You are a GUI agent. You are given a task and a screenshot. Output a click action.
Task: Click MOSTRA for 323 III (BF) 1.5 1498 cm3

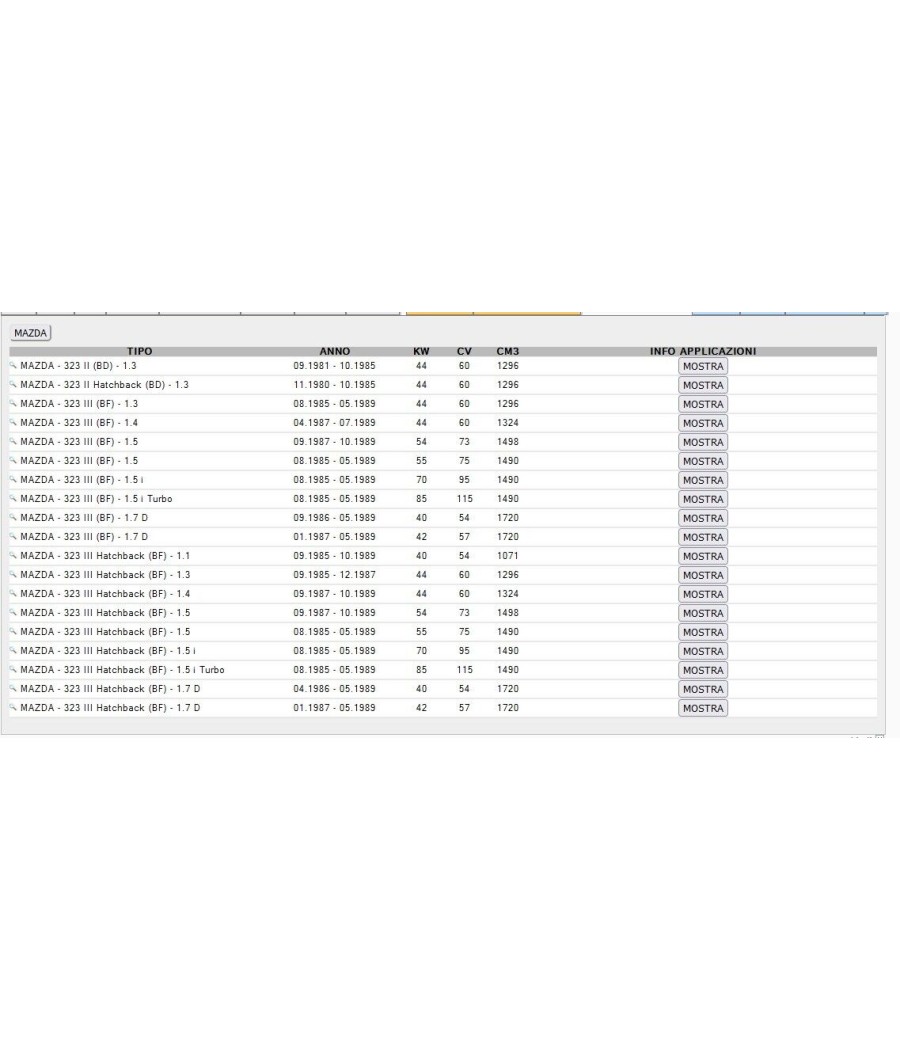(703, 442)
